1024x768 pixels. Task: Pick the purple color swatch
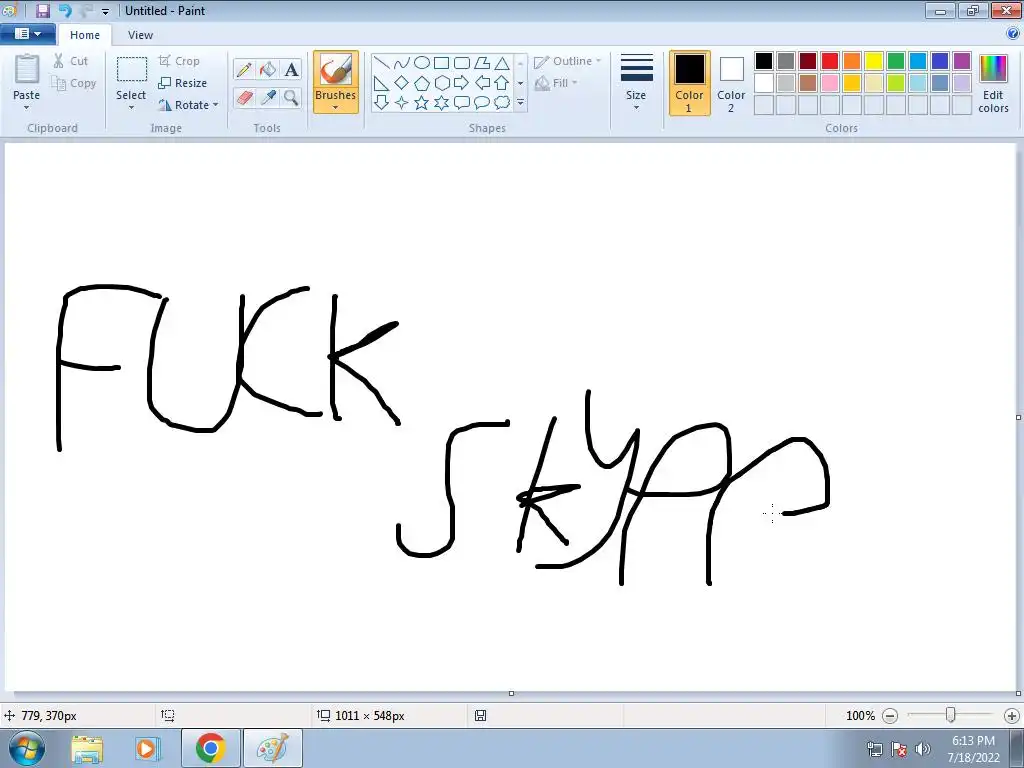click(962, 61)
